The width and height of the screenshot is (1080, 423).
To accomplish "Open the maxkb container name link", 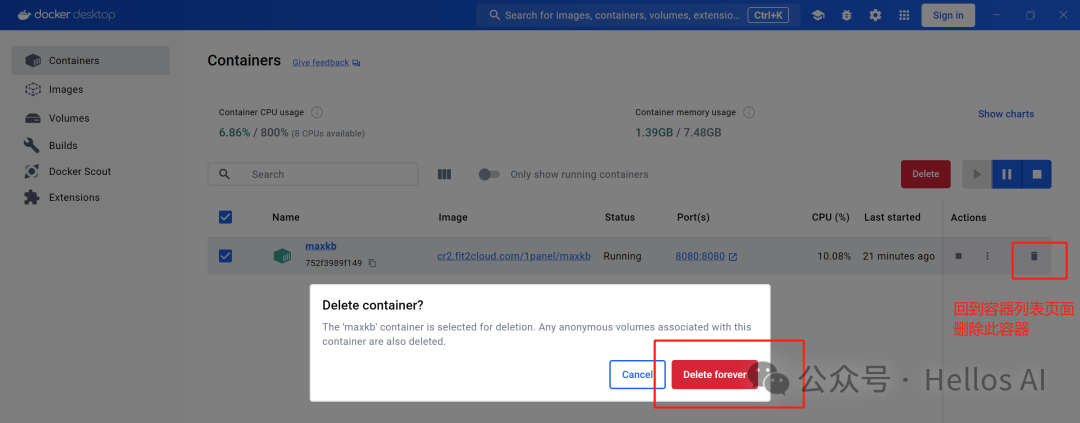I will [x=321, y=246].
